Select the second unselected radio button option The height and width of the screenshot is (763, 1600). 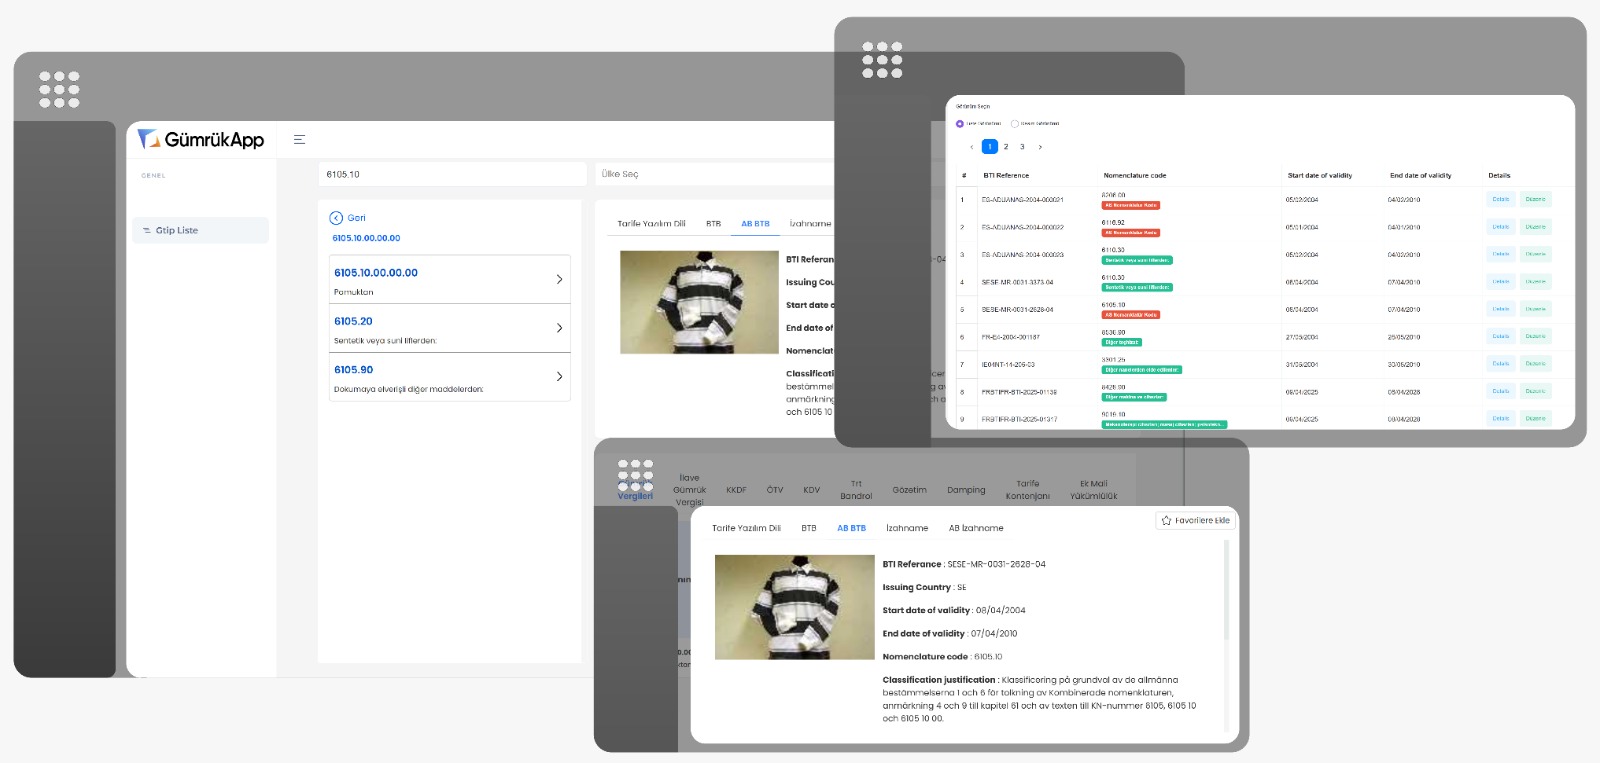click(1015, 124)
